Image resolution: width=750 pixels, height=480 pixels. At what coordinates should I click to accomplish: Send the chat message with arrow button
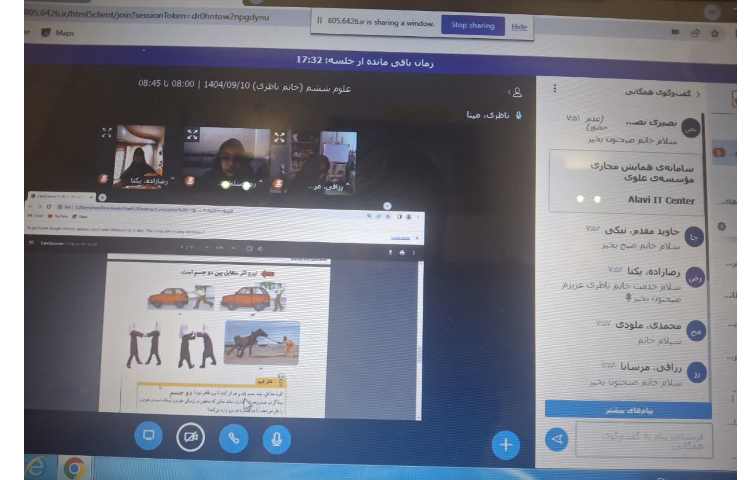coord(559,439)
